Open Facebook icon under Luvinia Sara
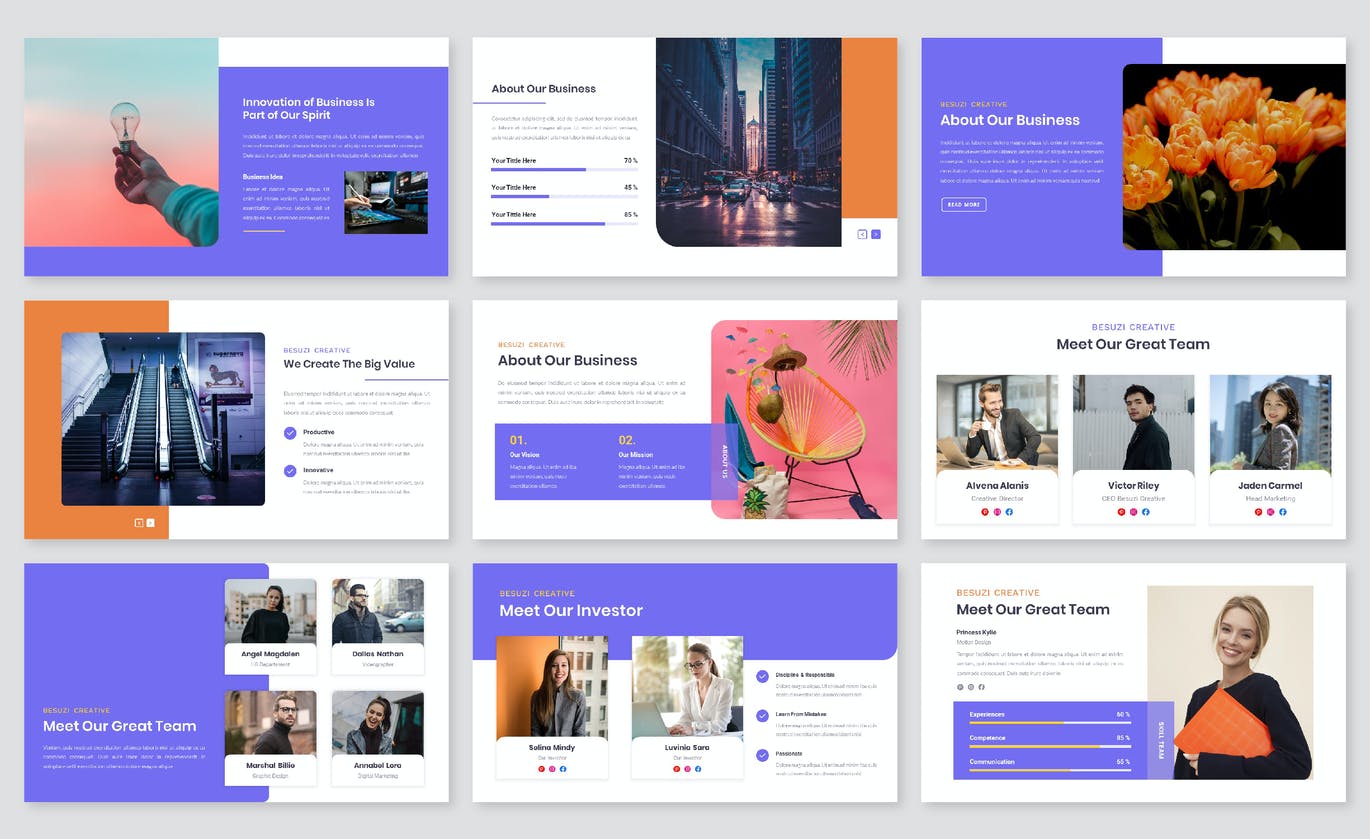1370x839 pixels. pos(698,769)
